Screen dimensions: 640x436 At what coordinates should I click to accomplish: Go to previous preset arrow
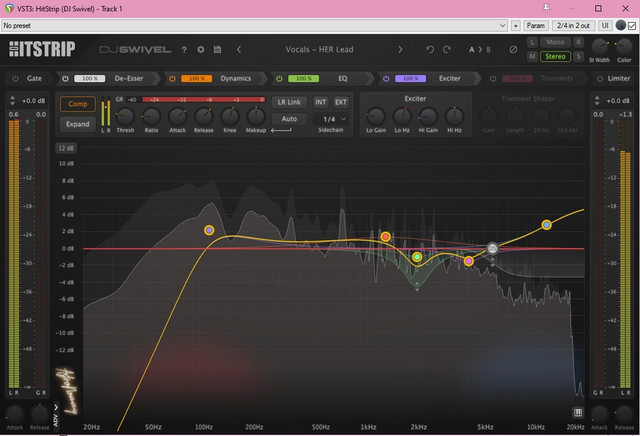239,49
